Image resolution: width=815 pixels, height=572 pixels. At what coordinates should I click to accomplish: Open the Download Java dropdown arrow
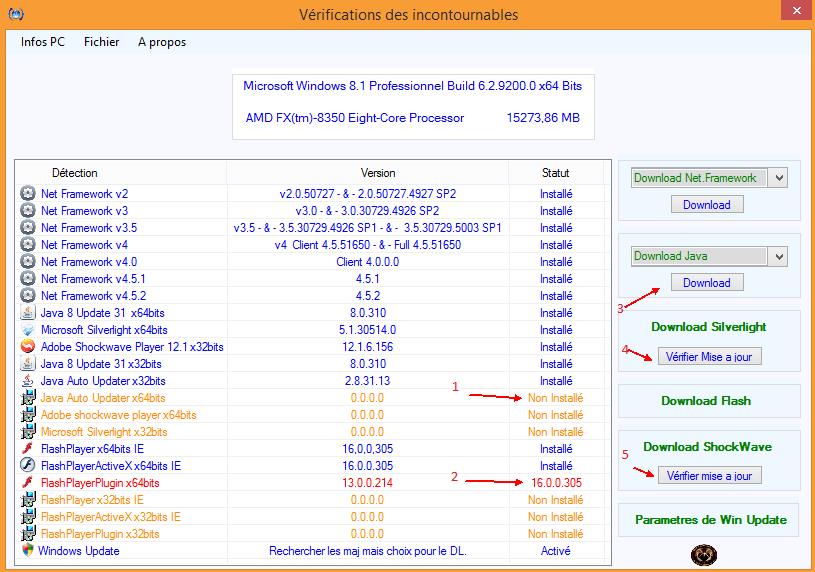[x=779, y=256]
